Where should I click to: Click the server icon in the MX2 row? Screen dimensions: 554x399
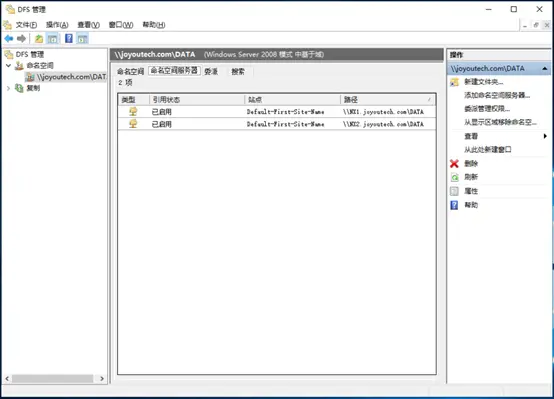tap(133, 124)
